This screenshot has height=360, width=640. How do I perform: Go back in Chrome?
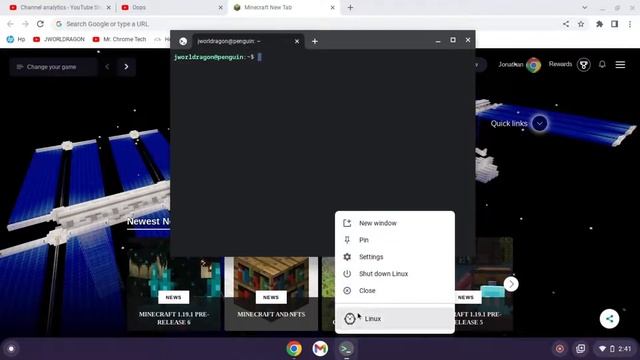tap(10, 24)
